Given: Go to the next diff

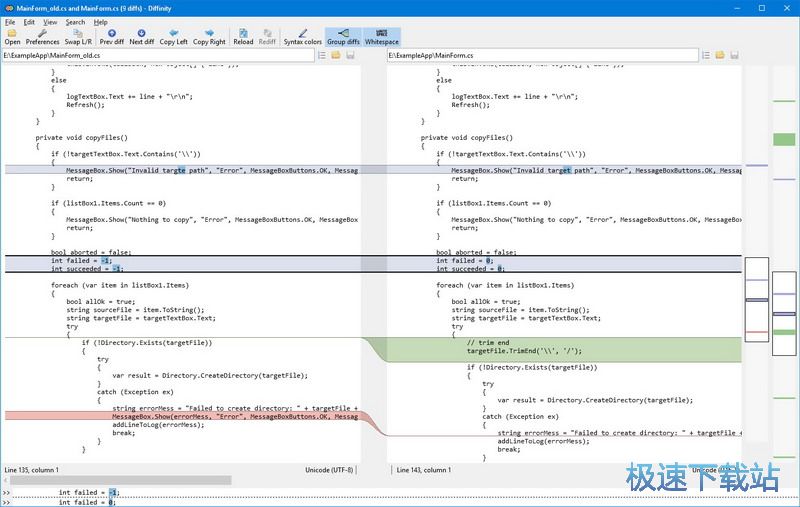Looking at the screenshot, I should 141,37.
